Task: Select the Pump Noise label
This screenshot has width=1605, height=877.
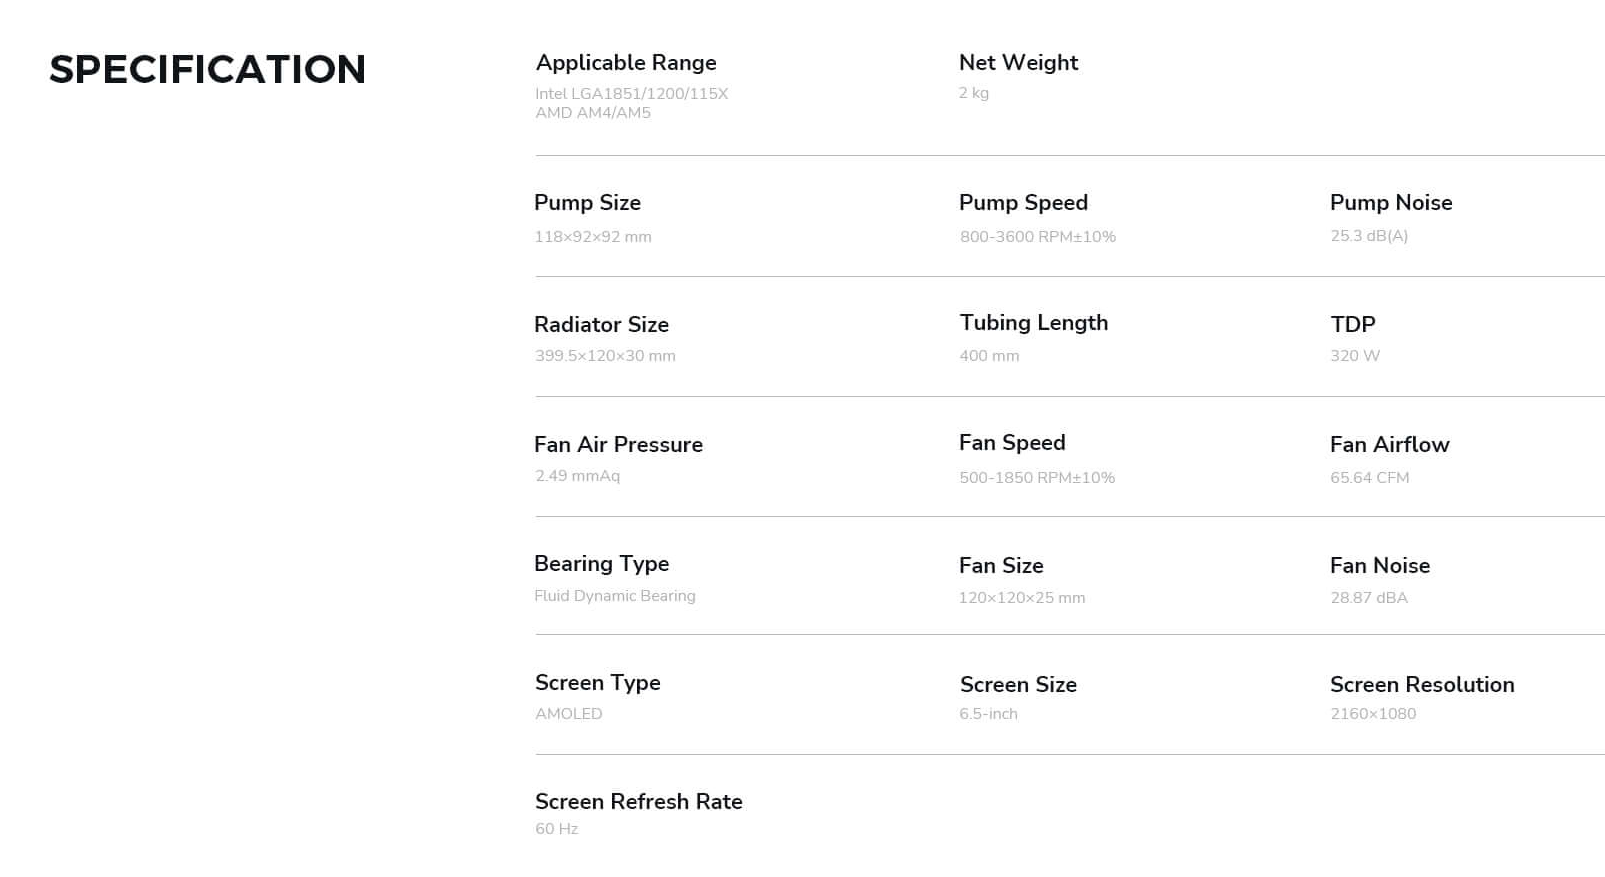Action: point(1391,202)
